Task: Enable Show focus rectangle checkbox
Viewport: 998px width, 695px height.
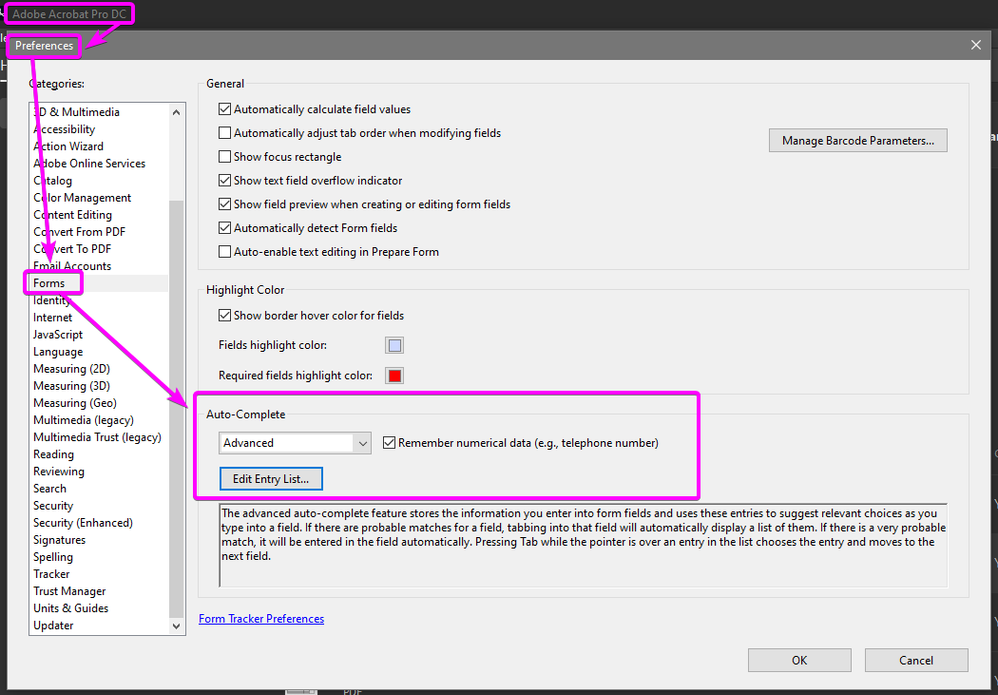Action: coord(225,157)
